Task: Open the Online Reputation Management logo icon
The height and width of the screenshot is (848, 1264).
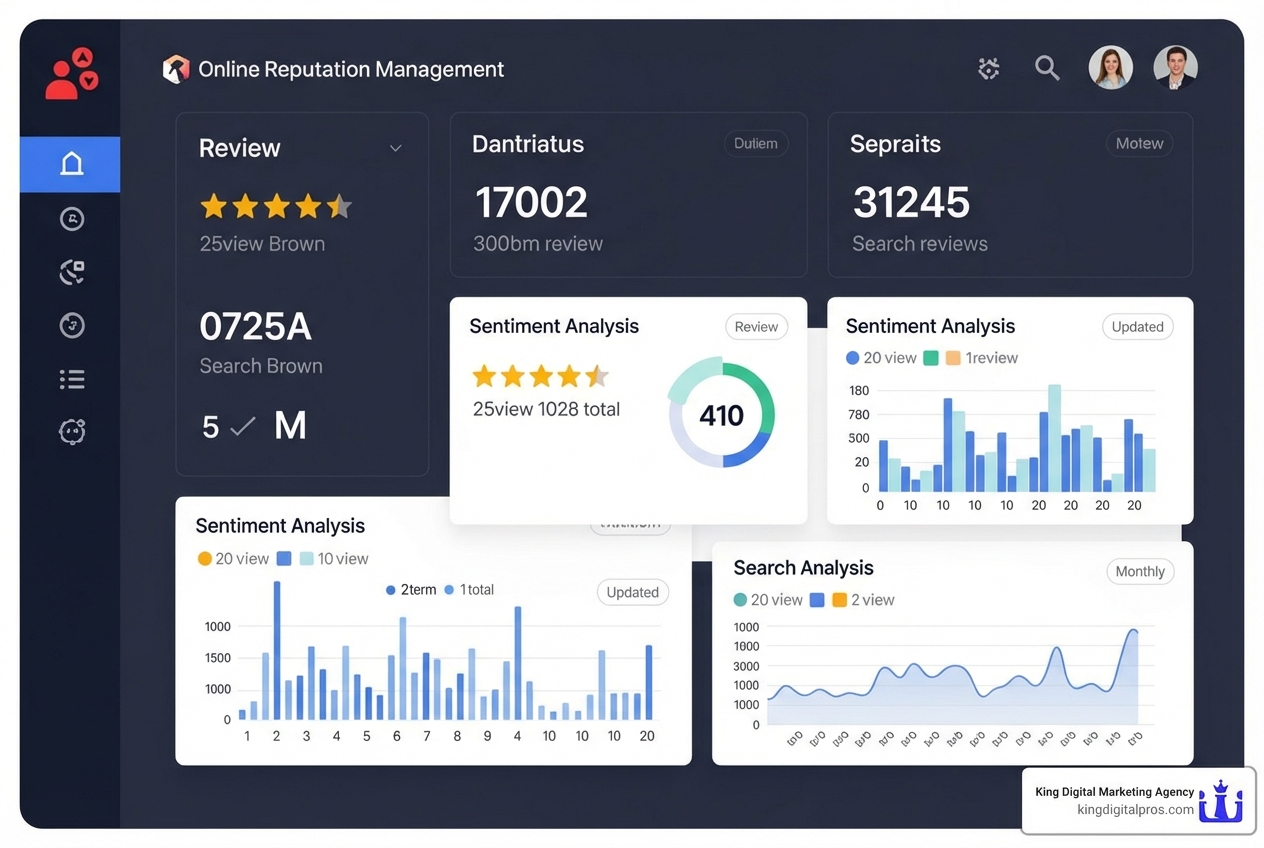Action: (x=175, y=69)
